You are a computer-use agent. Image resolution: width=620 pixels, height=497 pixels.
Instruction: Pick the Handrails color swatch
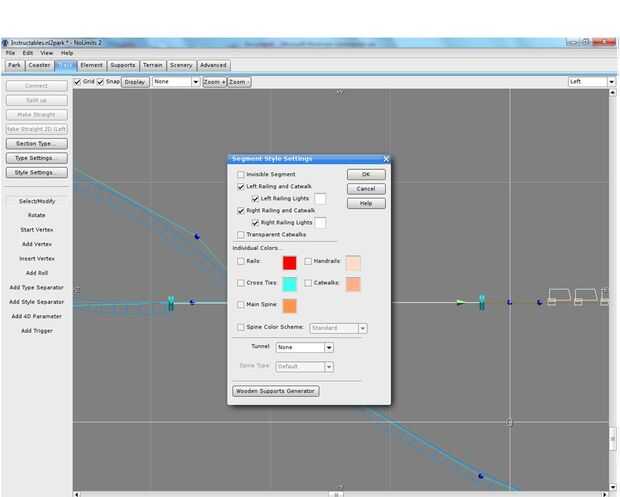tap(353, 263)
